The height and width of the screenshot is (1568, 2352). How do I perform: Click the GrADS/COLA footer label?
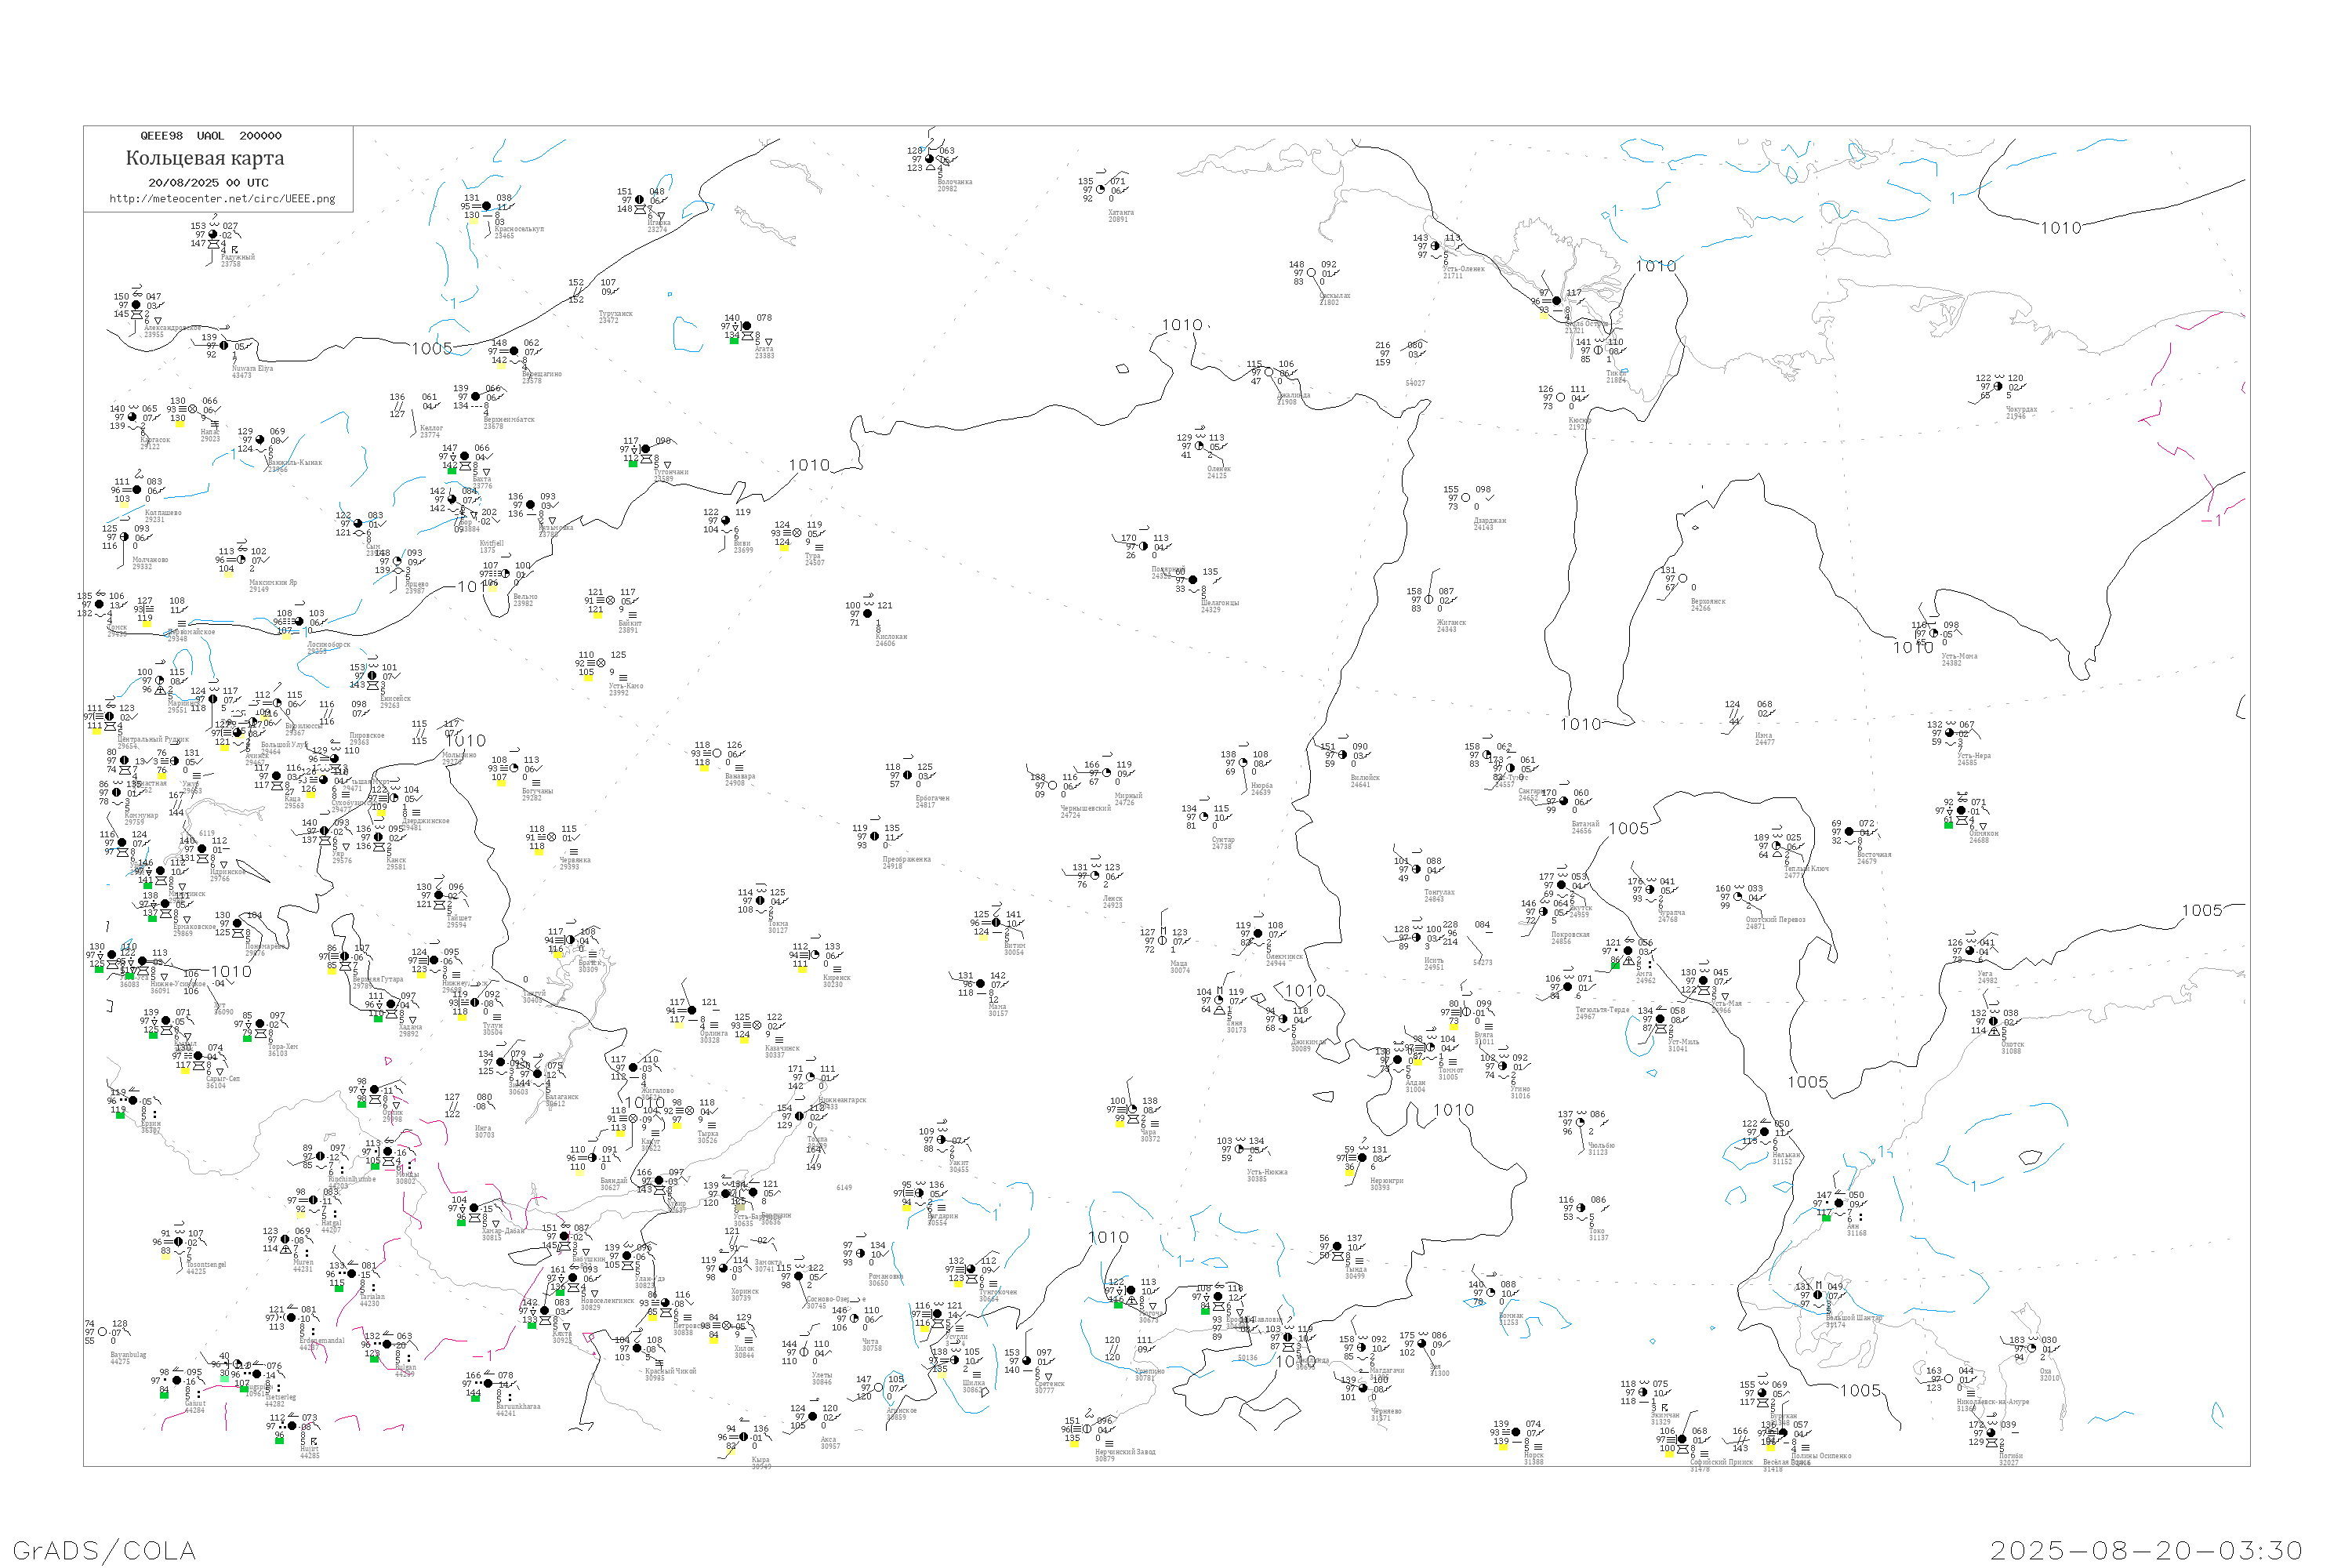104,1550
